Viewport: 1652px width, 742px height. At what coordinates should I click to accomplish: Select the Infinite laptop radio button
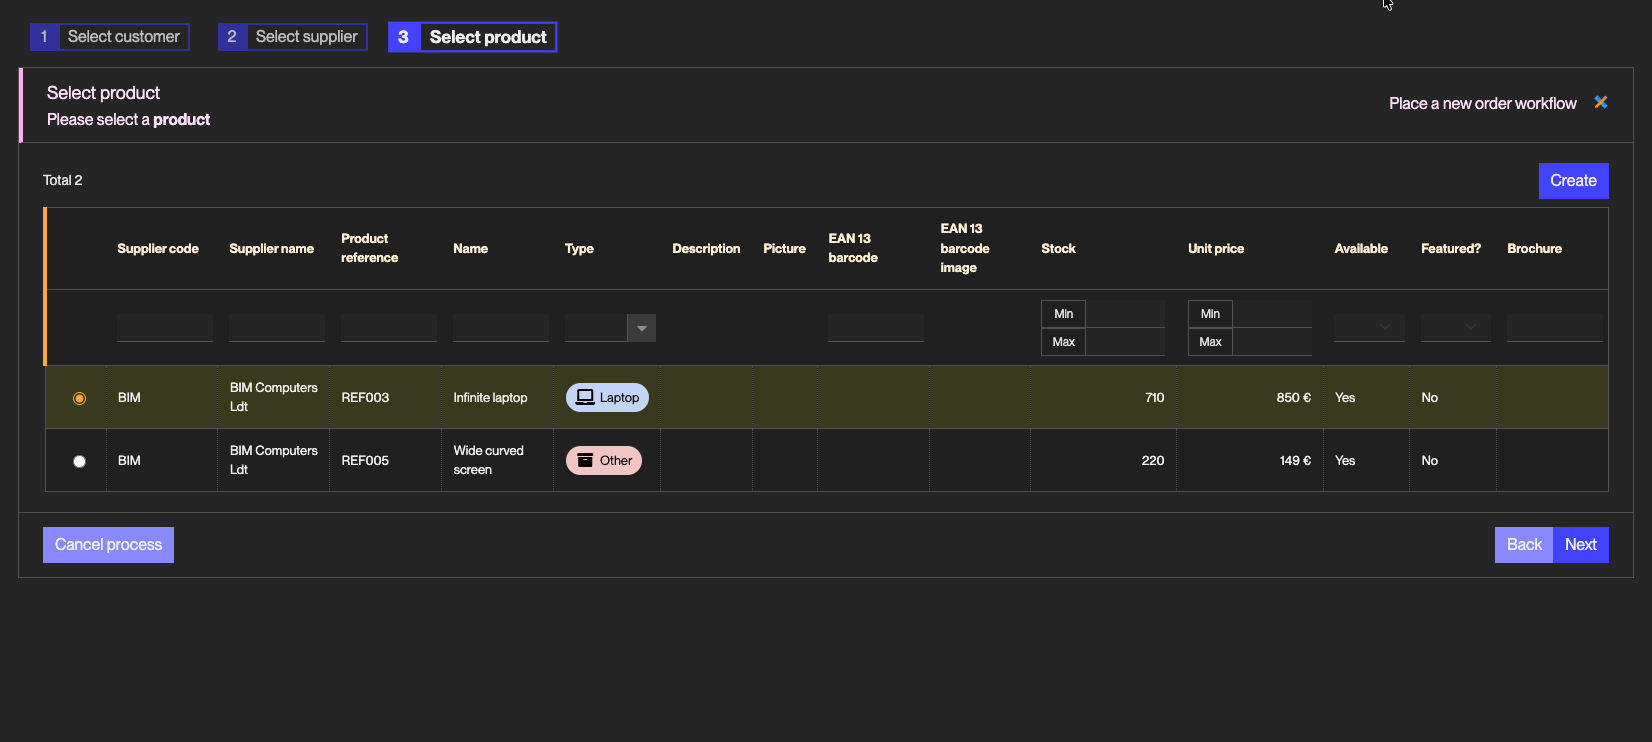(79, 398)
